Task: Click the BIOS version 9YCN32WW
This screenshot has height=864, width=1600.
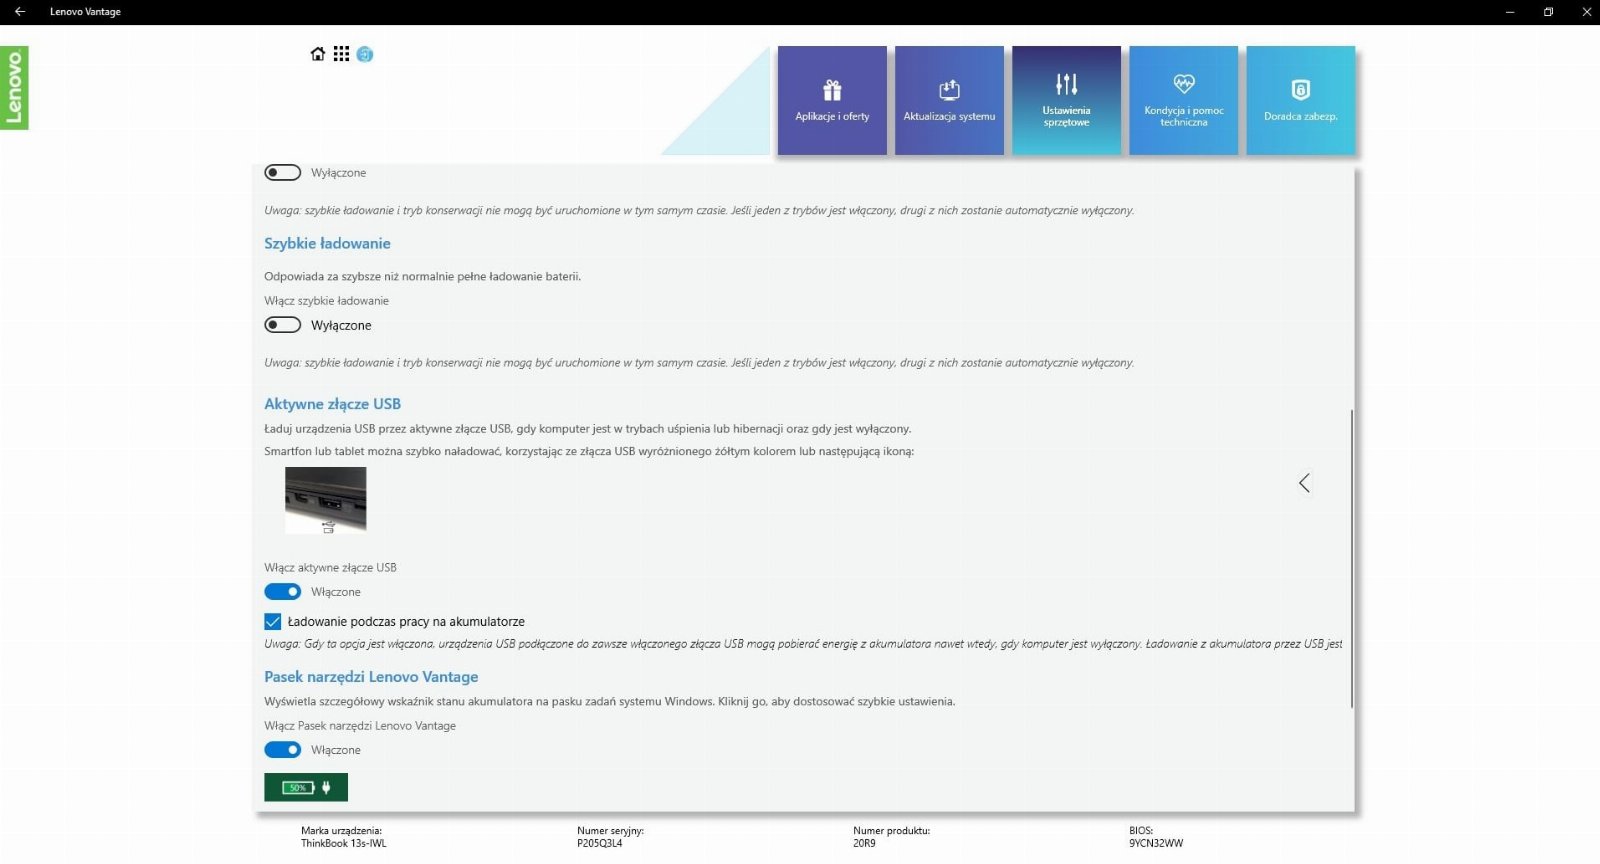Action: (x=1156, y=843)
